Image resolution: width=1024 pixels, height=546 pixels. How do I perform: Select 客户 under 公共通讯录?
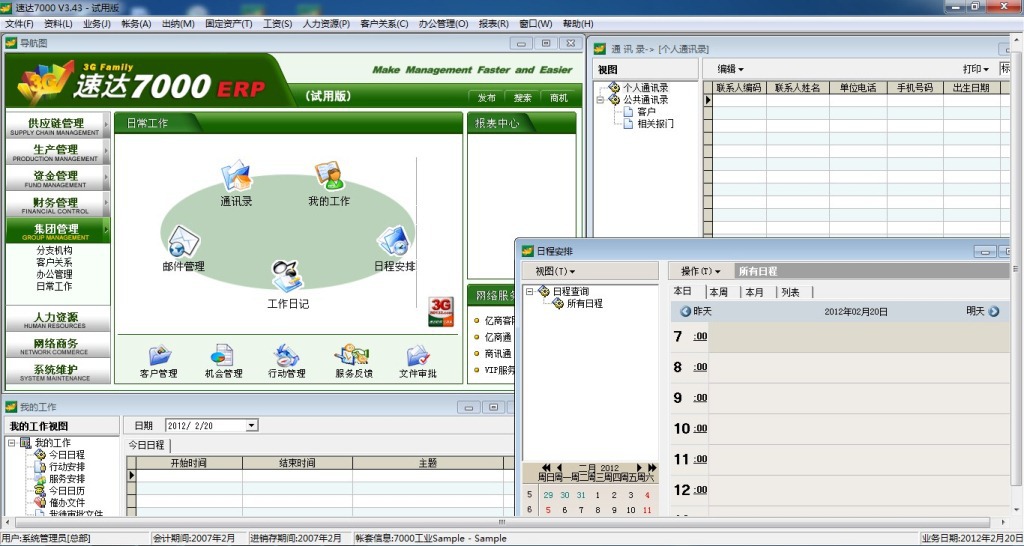pyautogui.click(x=647, y=112)
